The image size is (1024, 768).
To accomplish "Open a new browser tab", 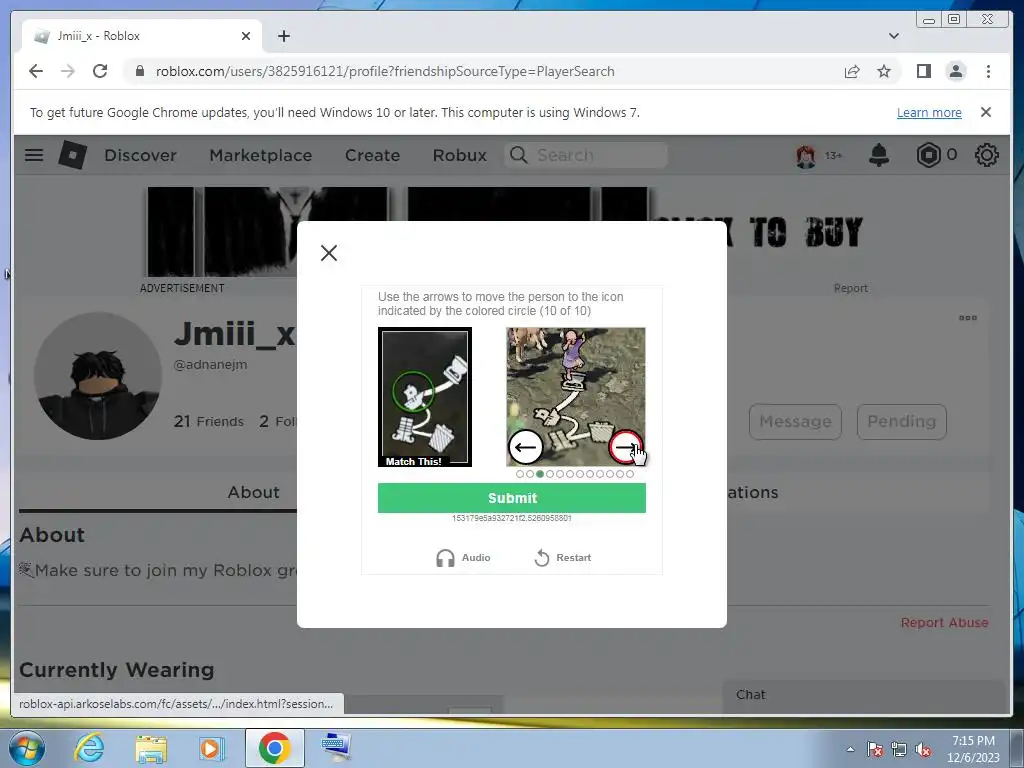I will 283,36.
